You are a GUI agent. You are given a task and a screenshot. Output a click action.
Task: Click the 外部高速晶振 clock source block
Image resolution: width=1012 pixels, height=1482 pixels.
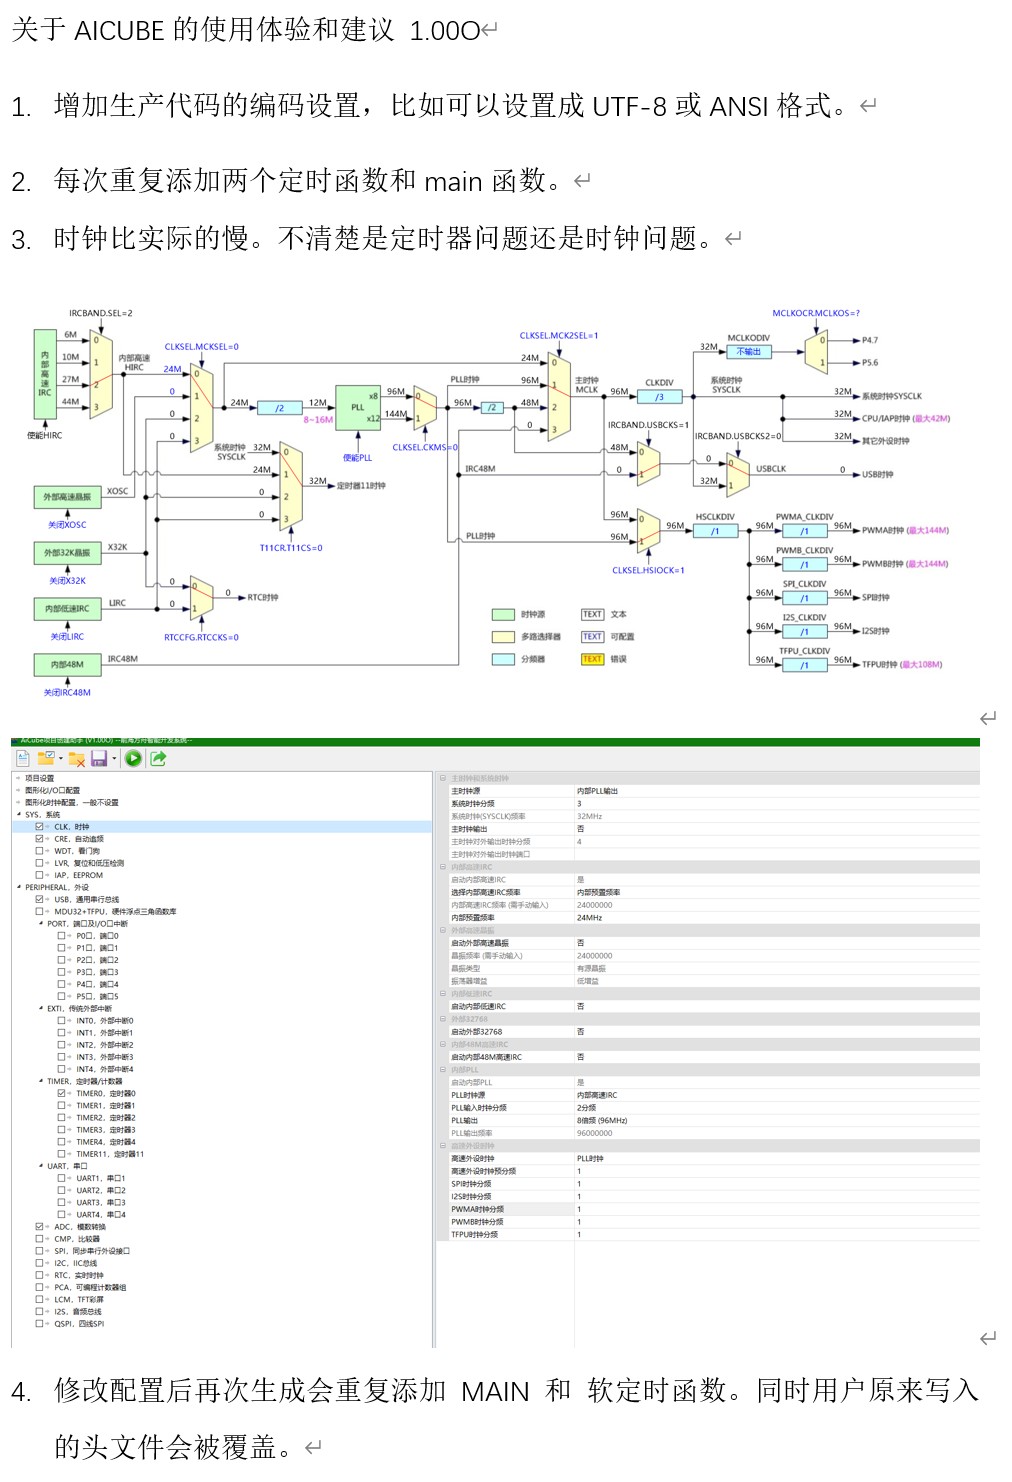point(67,497)
